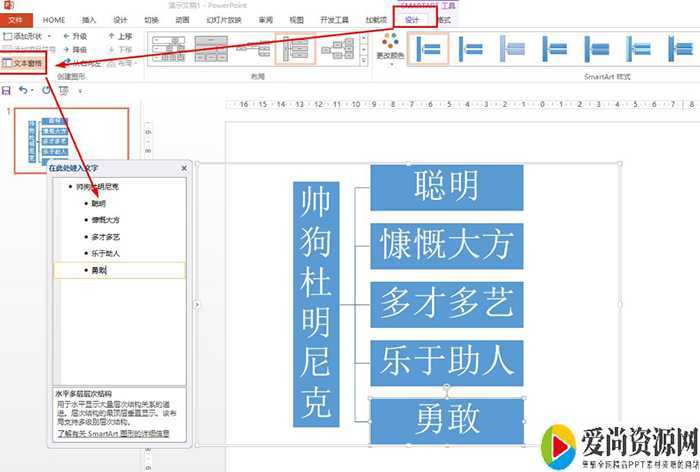The width and height of the screenshot is (700, 472).
Task: Click the 上移 (Move Up) icon
Action: [109, 36]
